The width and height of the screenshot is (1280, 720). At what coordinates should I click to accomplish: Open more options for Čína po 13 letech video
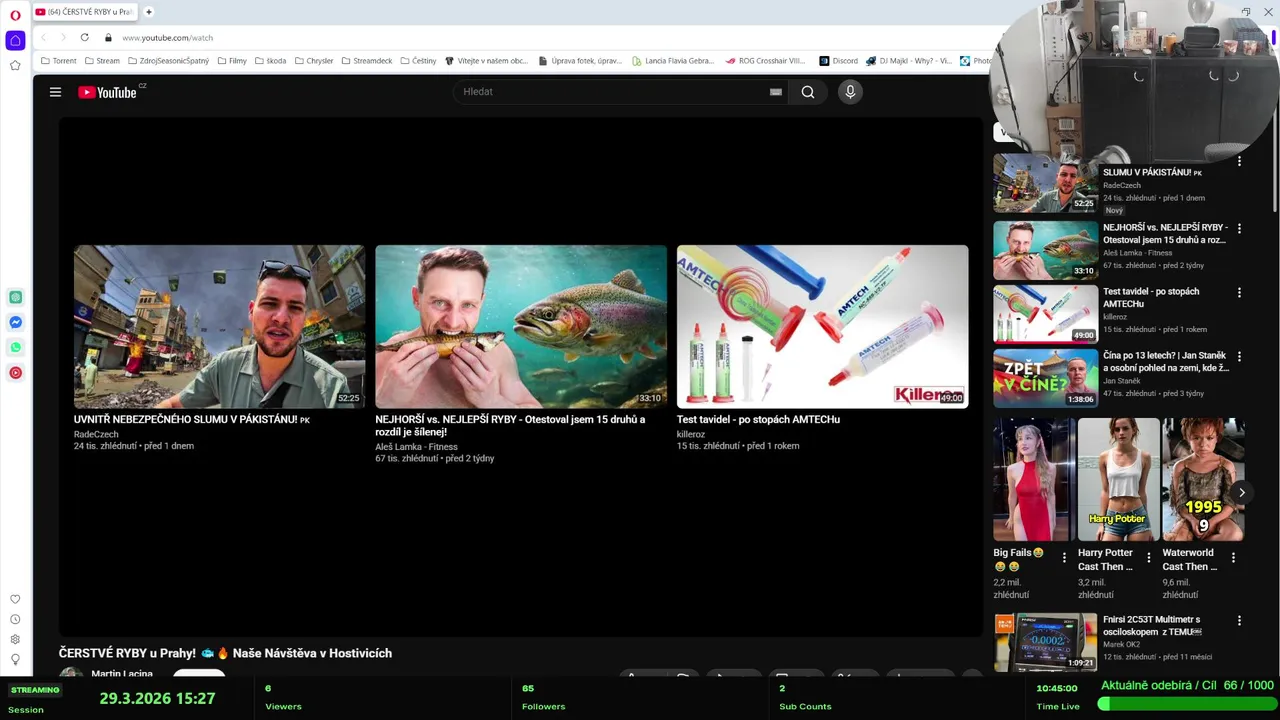pyautogui.click(x=1239, y=356)
